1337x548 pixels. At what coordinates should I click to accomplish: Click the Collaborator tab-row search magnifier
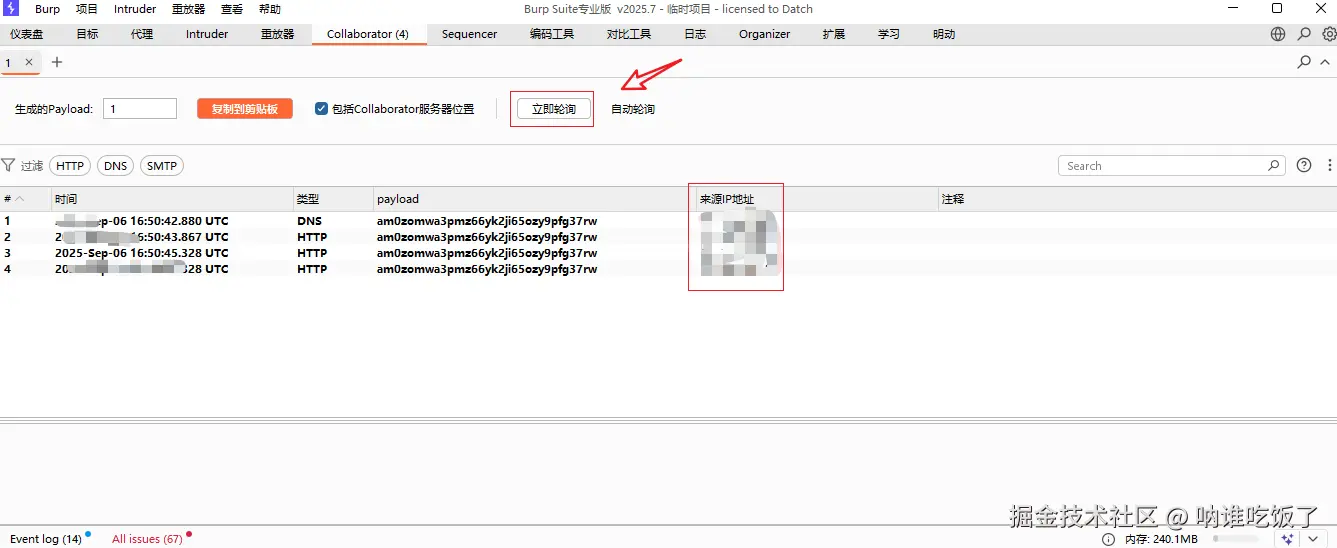pos(1304,62)
